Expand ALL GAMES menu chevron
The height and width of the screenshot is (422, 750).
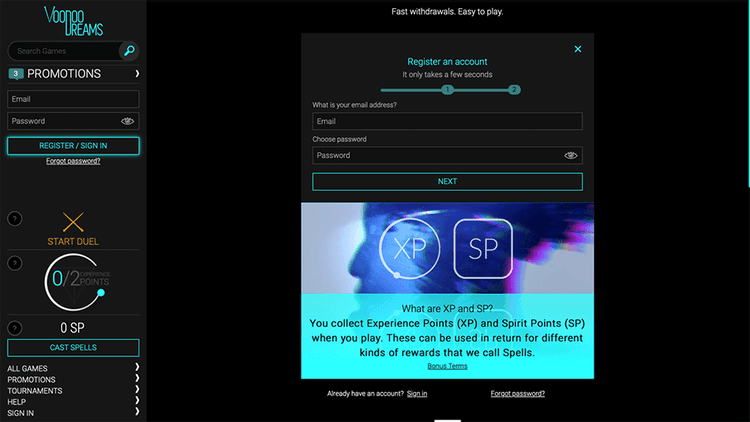pyautogui.click(x=137, y=367)
